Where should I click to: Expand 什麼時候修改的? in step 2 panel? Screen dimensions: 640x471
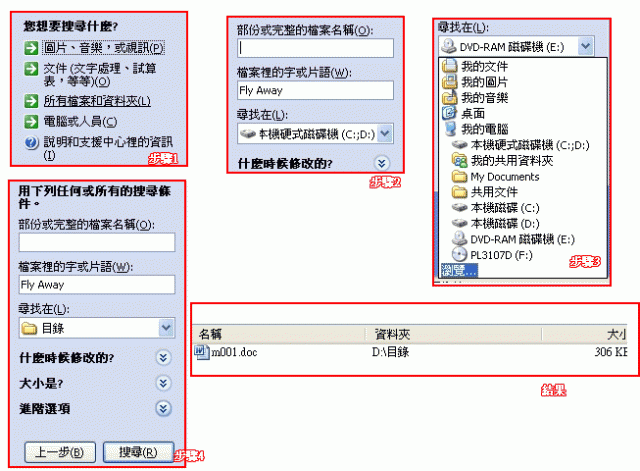point(382,164)
